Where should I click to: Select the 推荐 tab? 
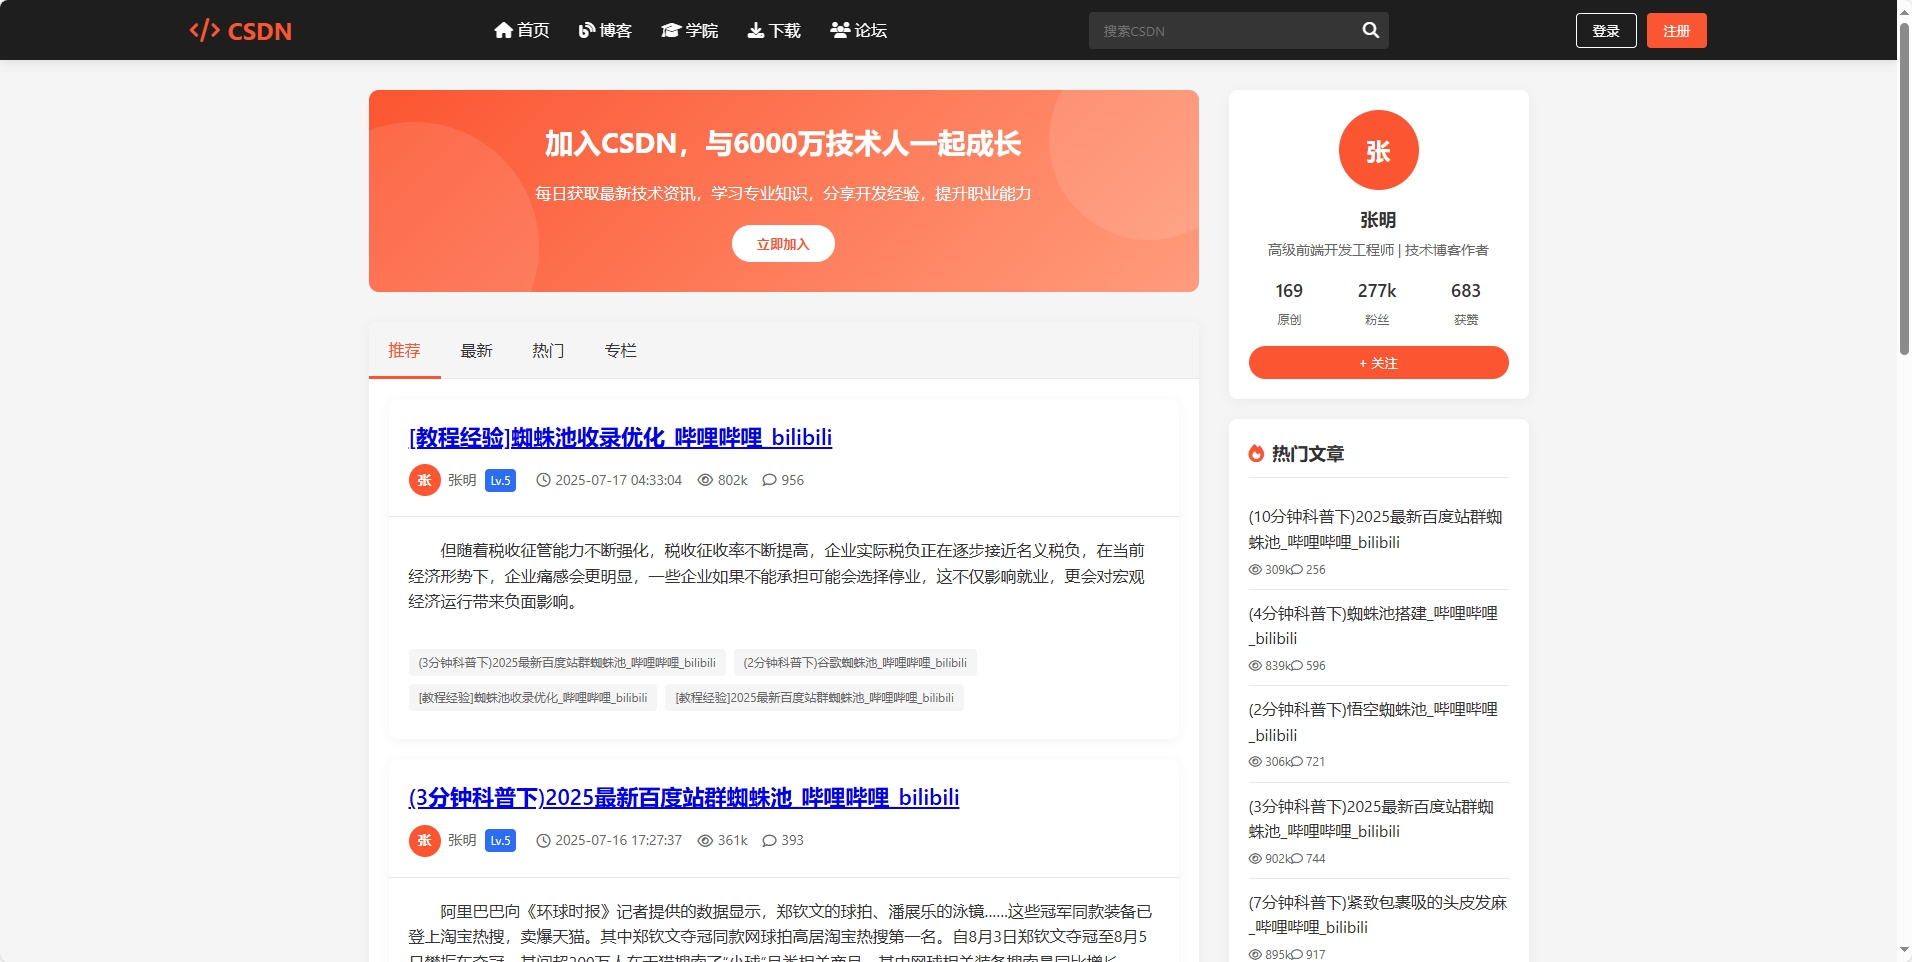(404, 350)
